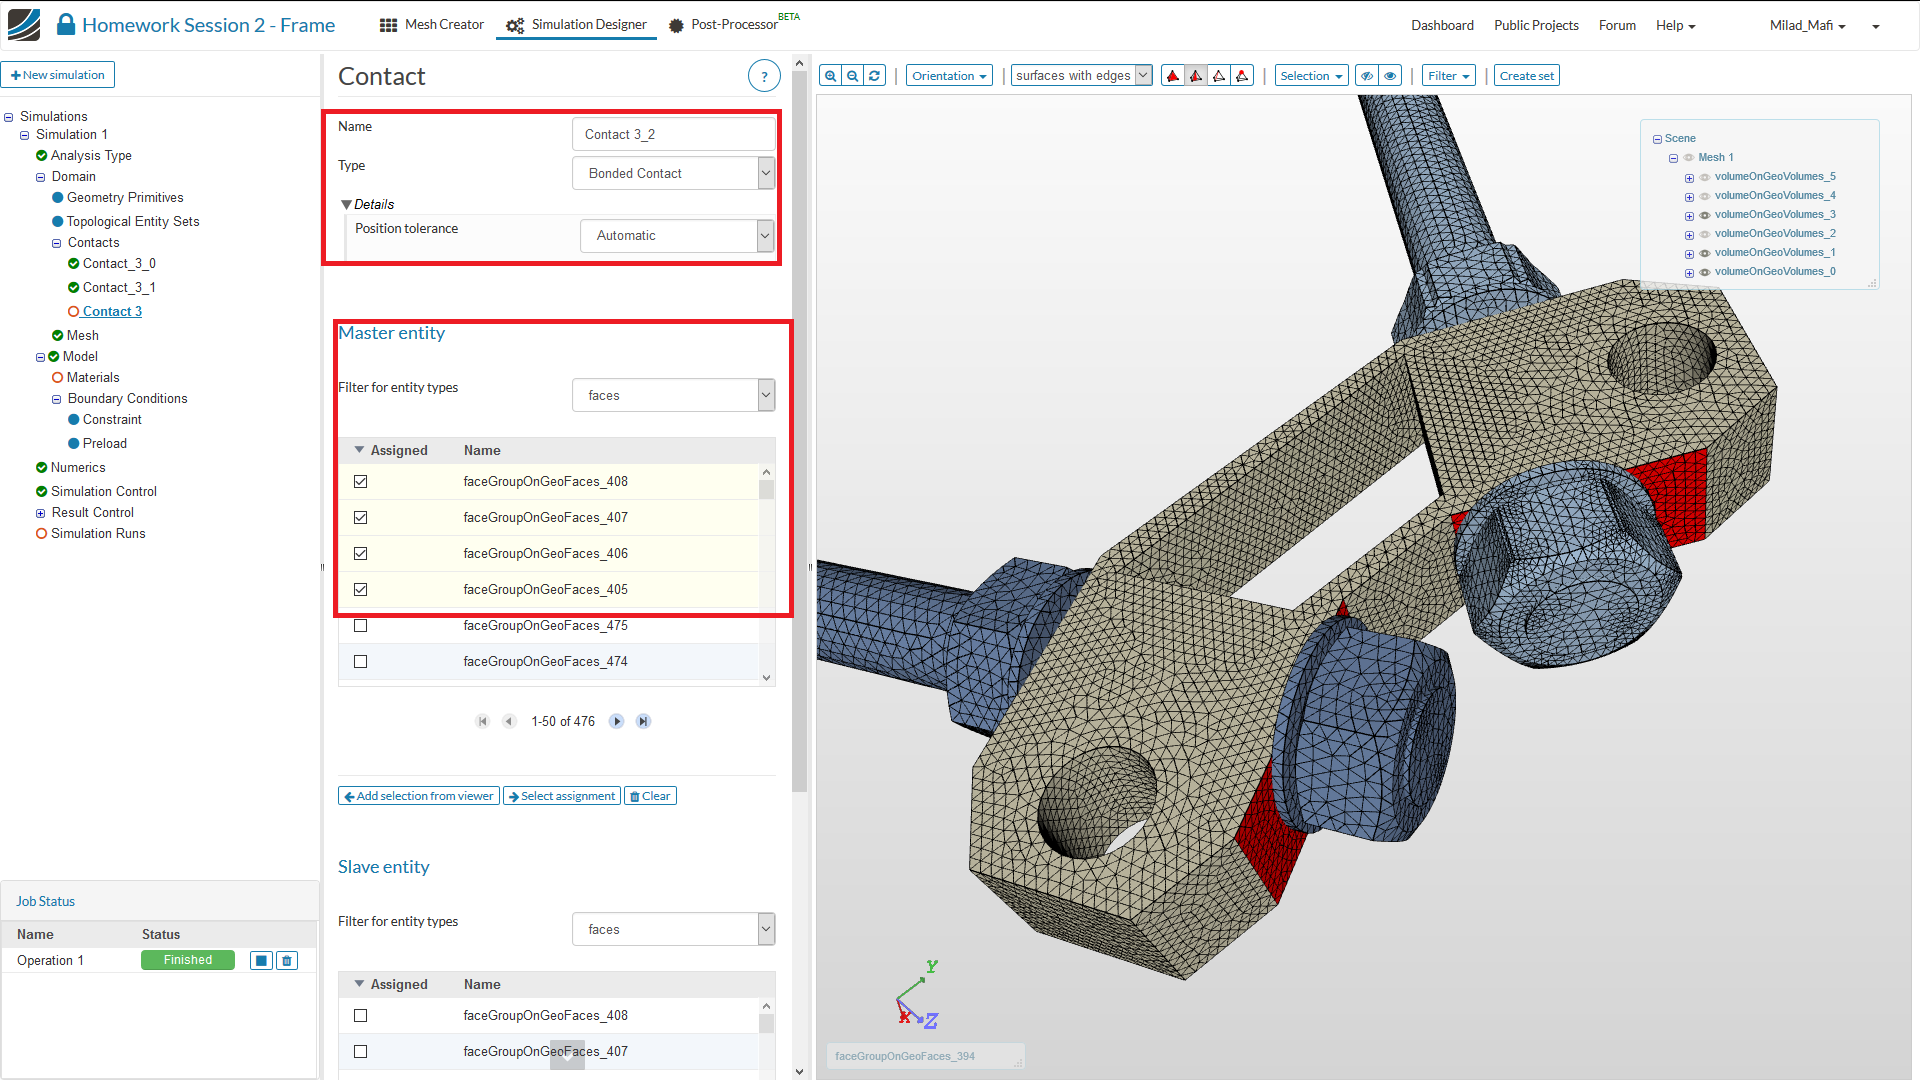Image resolution: width=1920 pixels, height=1080 pixels.
Task: Toggle visibility of volumeOnGeoVolumes_3
Action: point(1705,215)
